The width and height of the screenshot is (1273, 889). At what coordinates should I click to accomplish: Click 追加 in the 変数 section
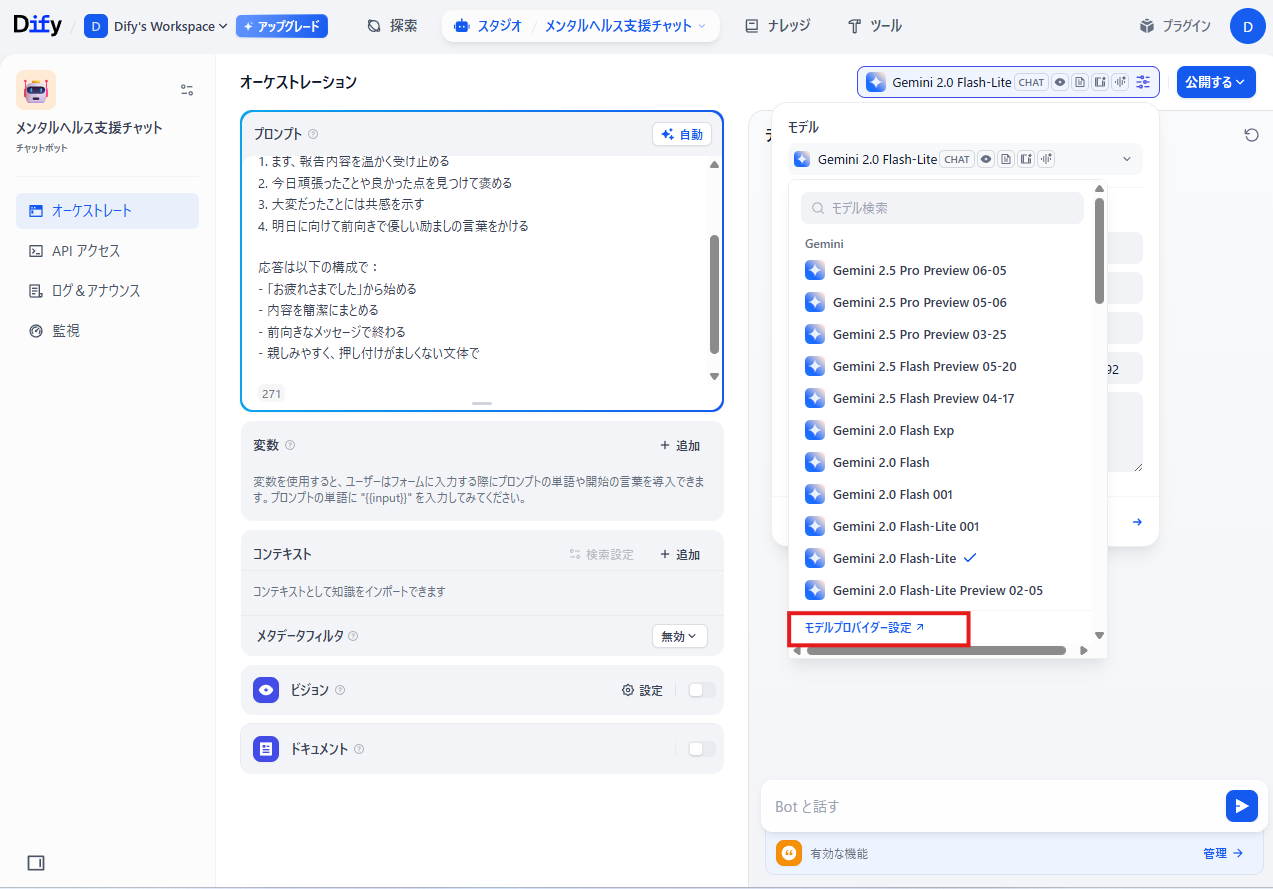point(680,446)
